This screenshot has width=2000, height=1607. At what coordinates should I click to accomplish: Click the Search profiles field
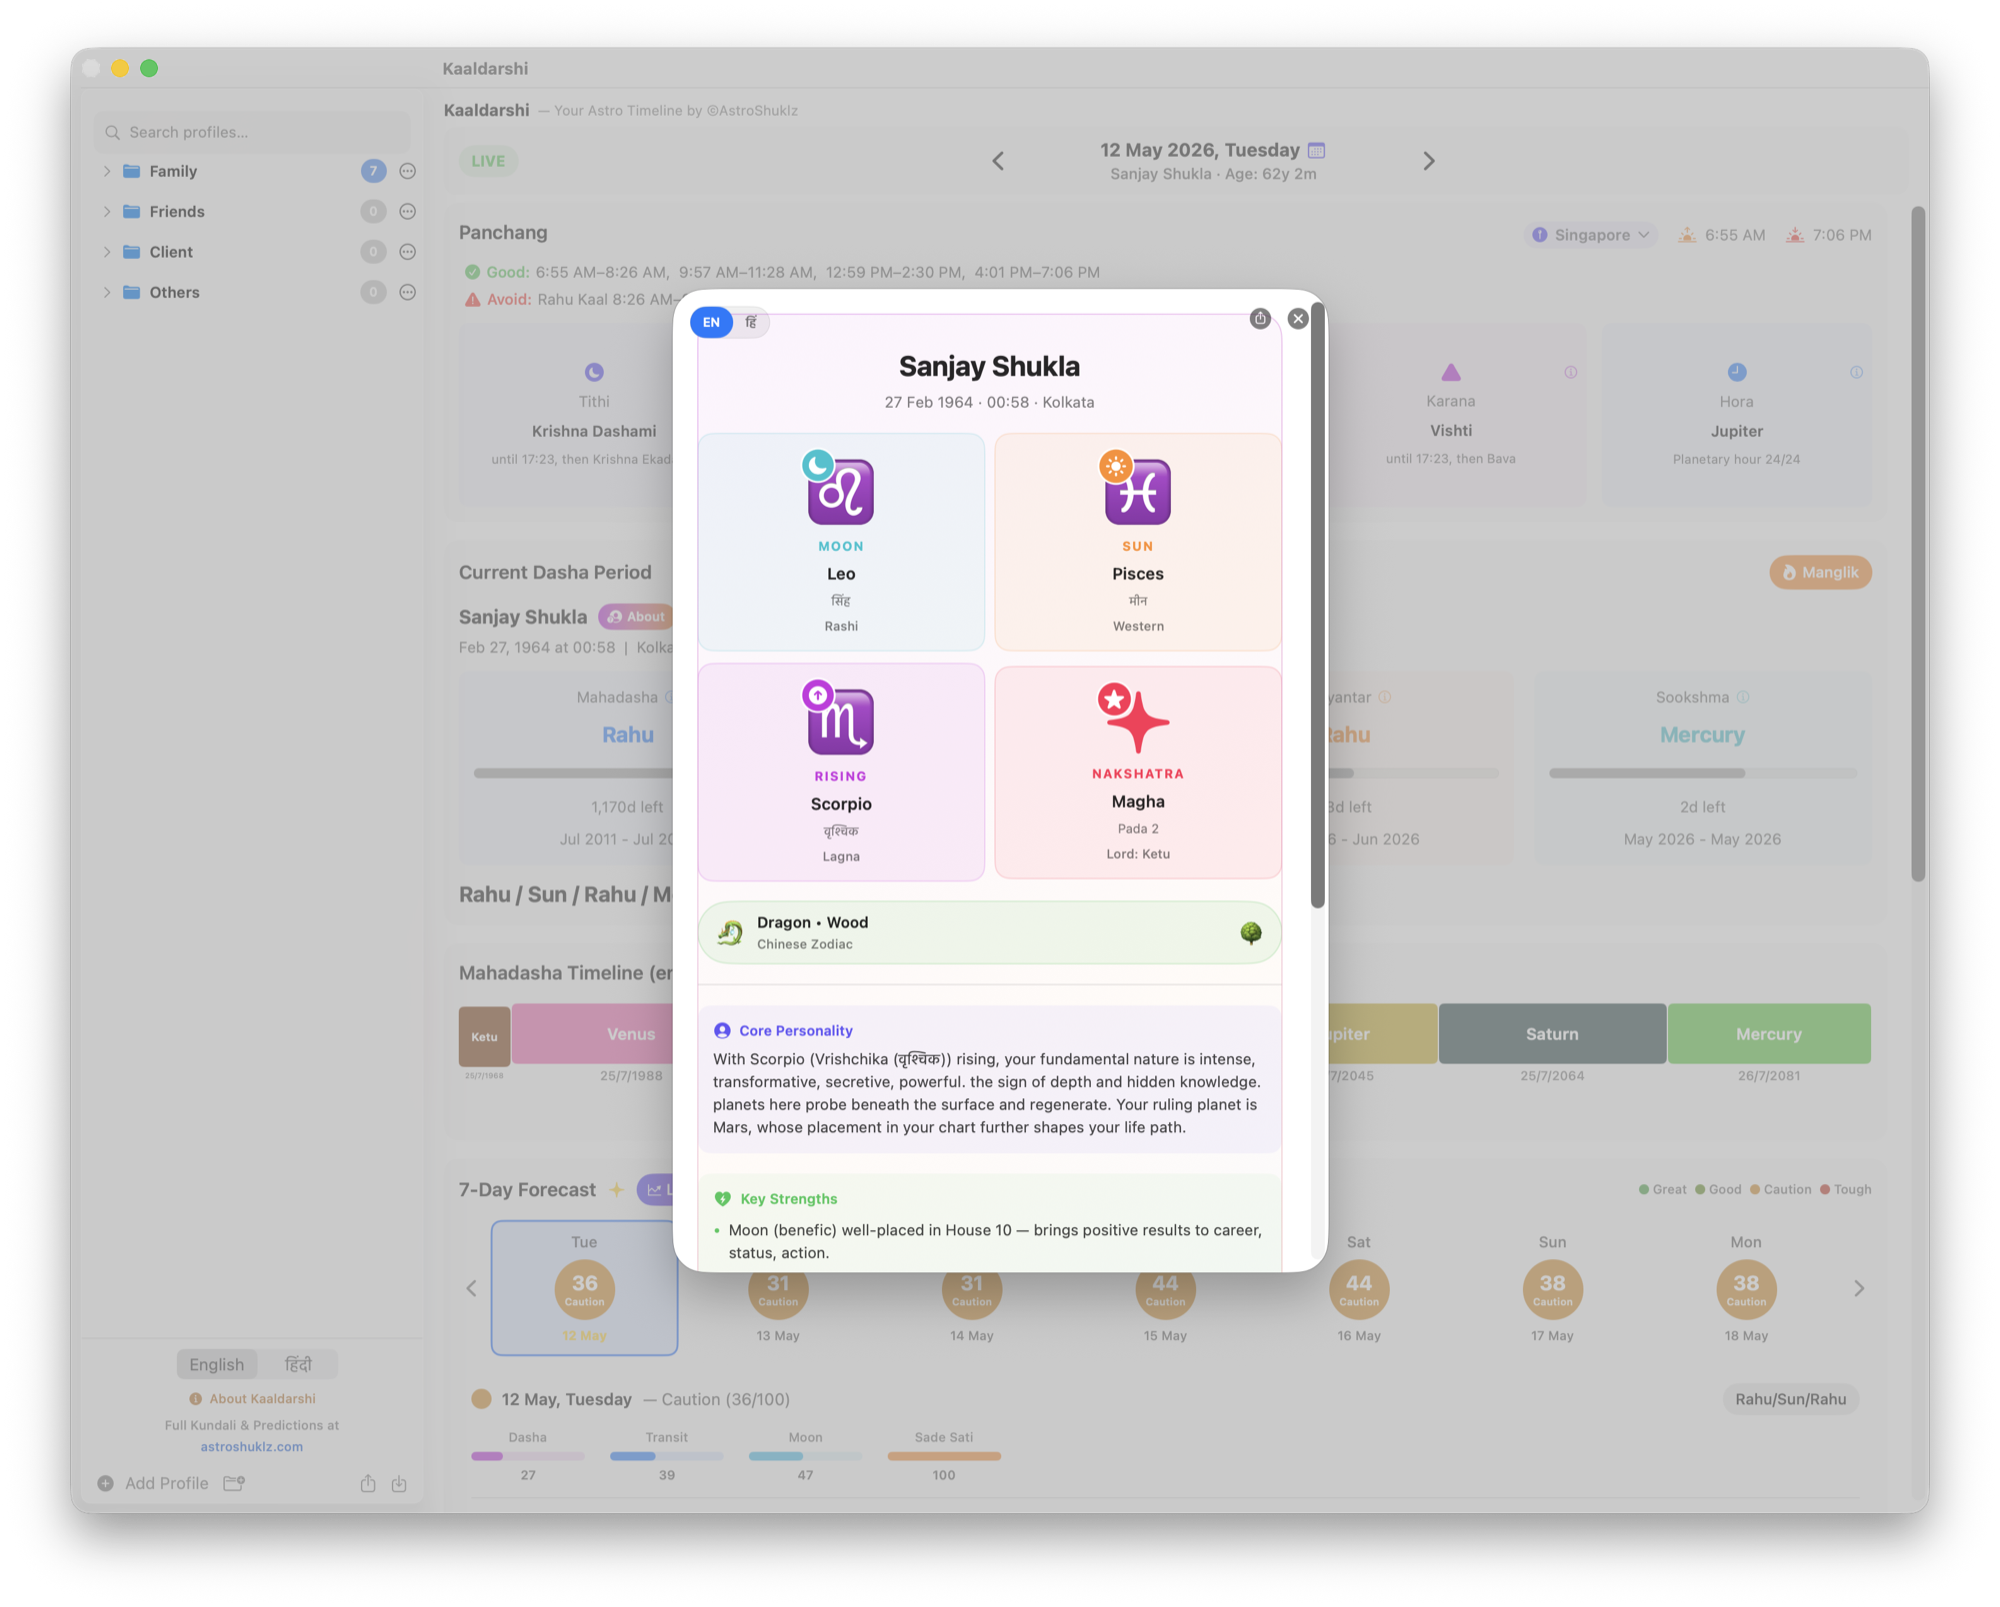pos(252,132)
